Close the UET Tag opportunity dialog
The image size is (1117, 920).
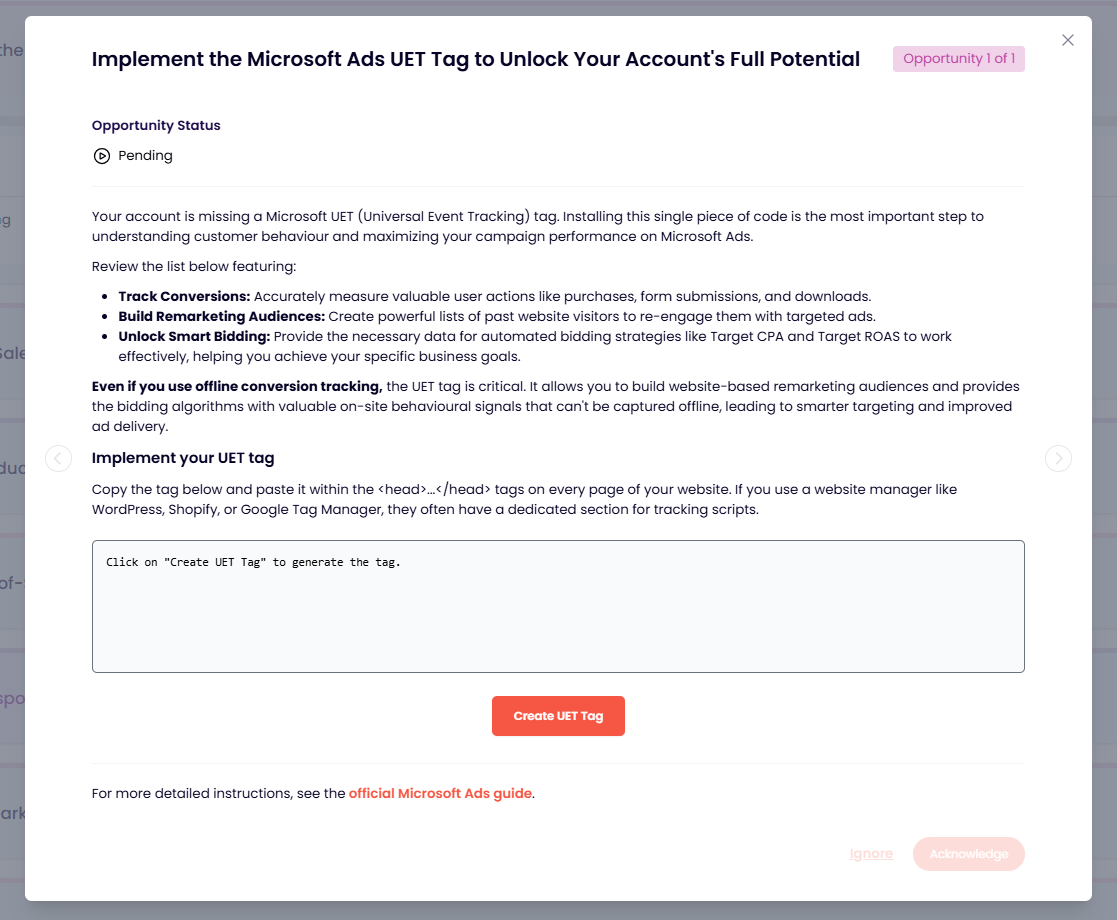[x=1067, y=40]
